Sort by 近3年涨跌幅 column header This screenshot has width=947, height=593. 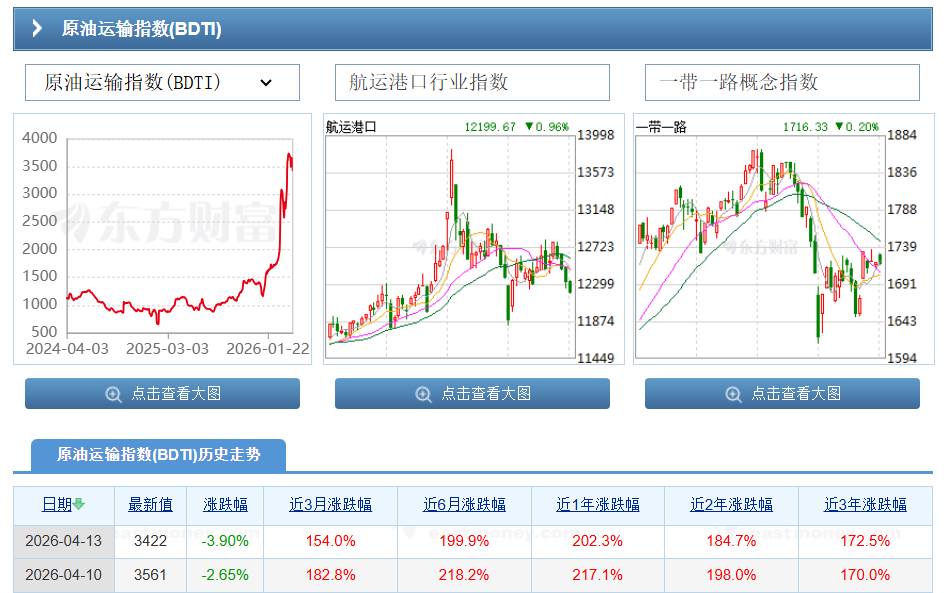click(x=865, y=504)
